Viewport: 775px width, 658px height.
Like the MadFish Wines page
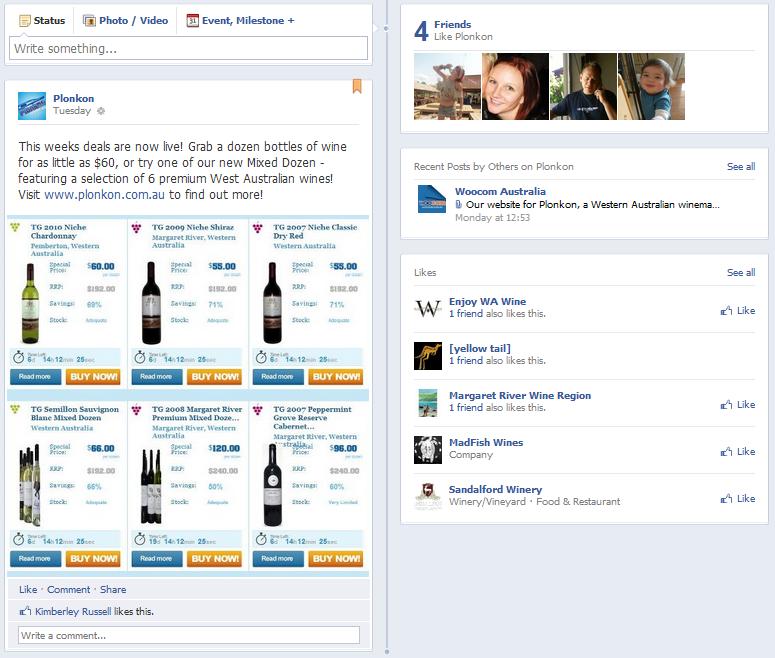[738, 451]
